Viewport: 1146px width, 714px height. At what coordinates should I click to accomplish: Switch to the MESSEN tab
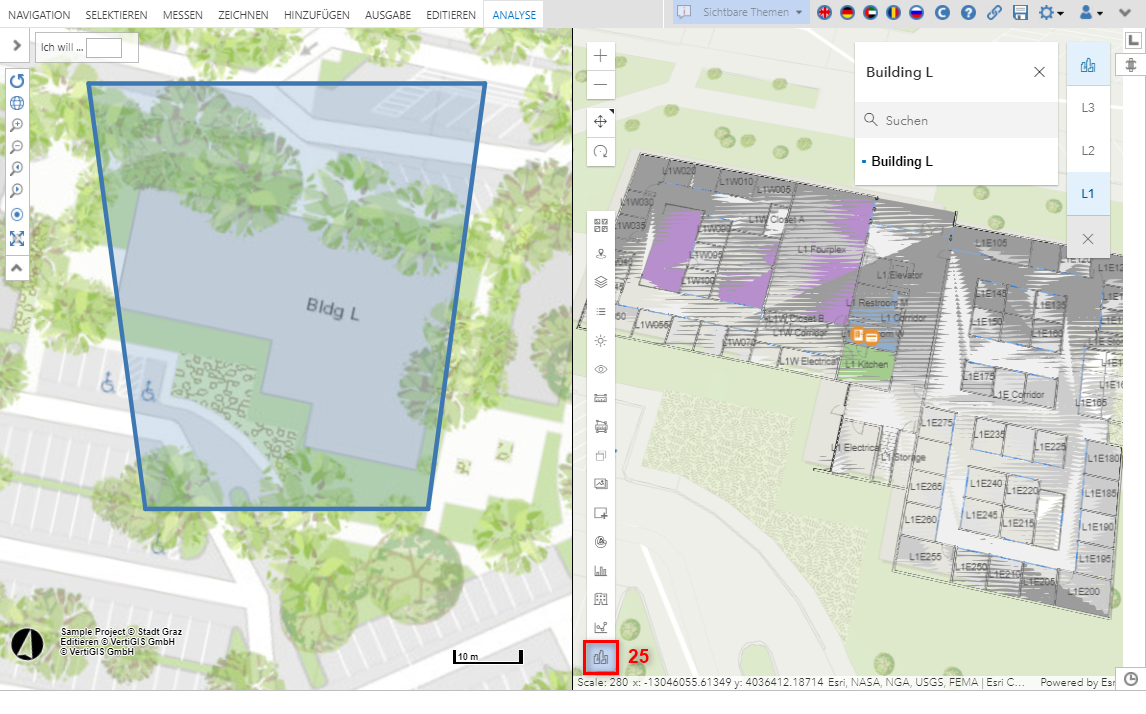point(182,15)
